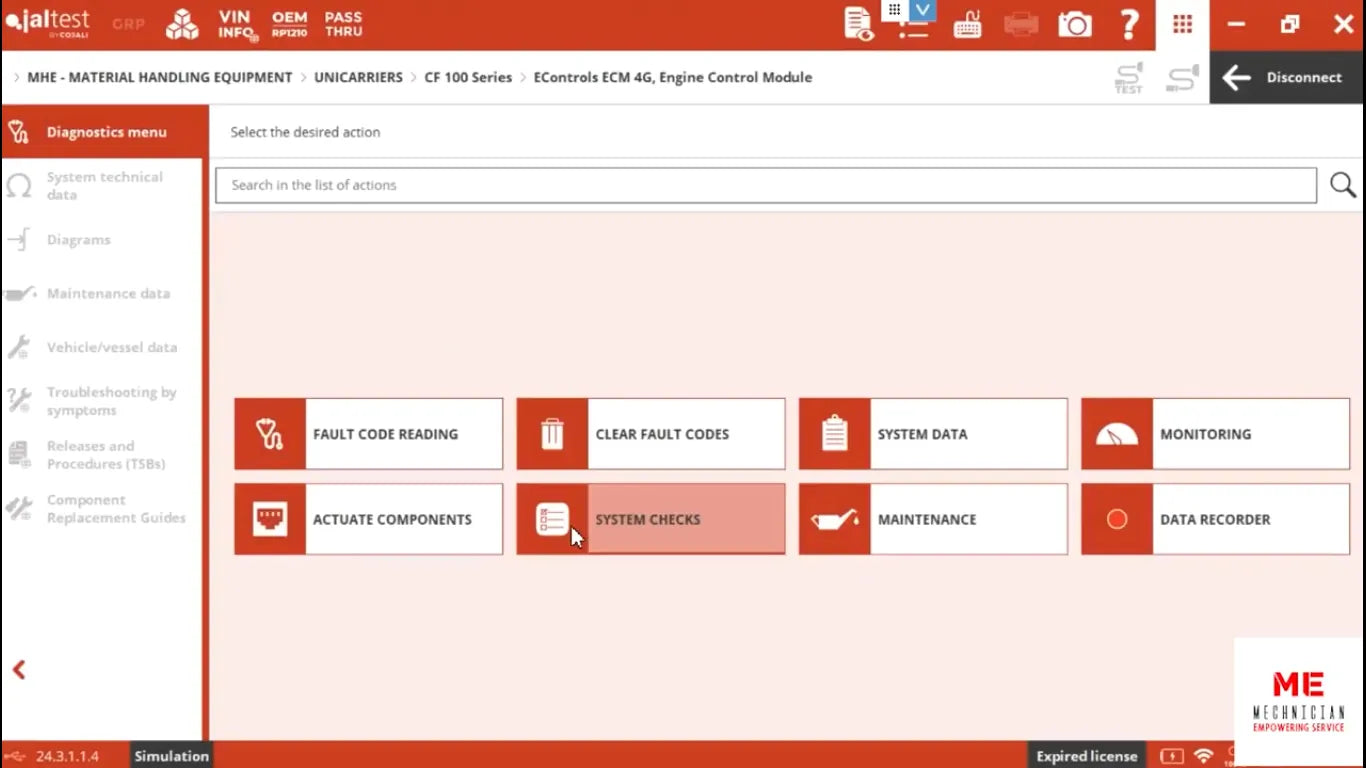Open the PASS THRU function

[343, 25]
